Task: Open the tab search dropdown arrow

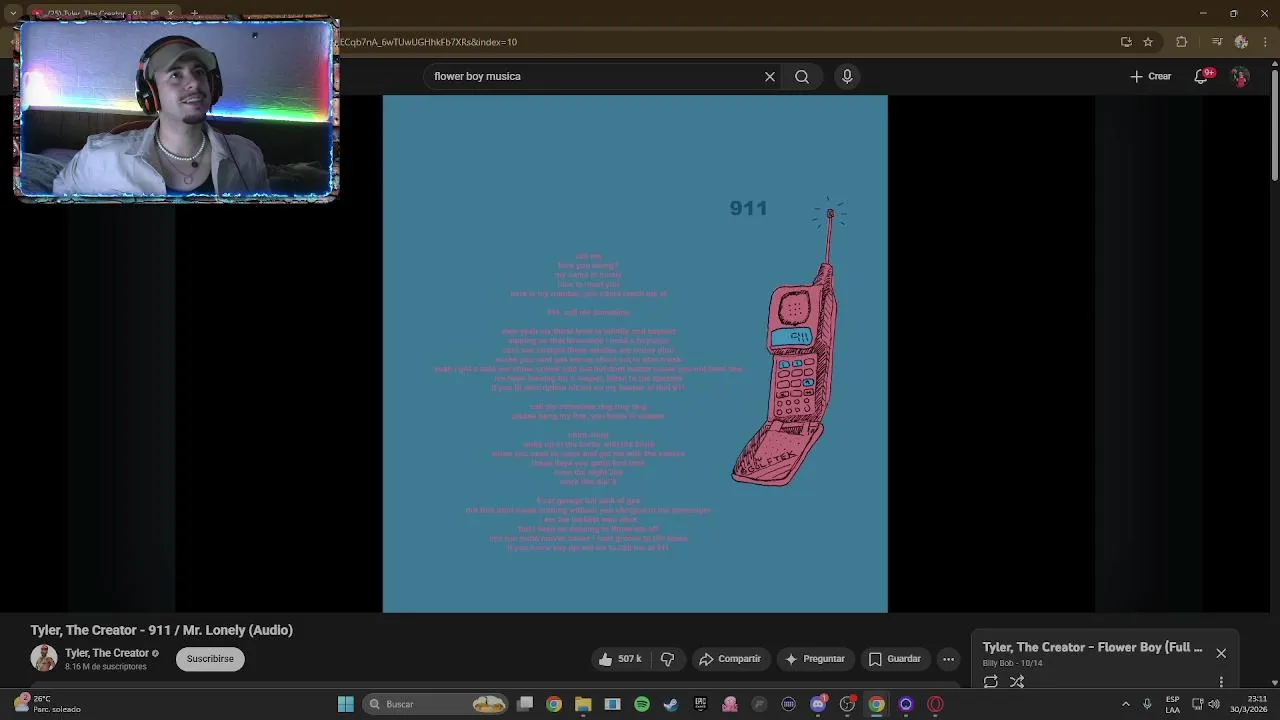Action: point(13,14)
